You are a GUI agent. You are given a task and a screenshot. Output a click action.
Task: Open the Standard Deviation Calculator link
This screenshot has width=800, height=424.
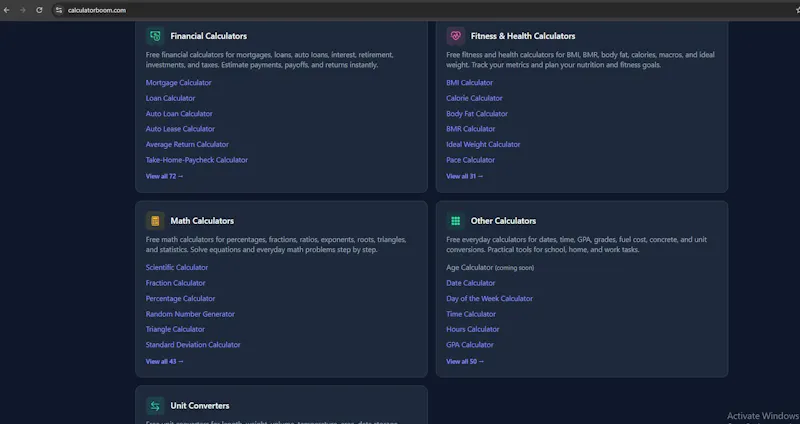(193, 344)
